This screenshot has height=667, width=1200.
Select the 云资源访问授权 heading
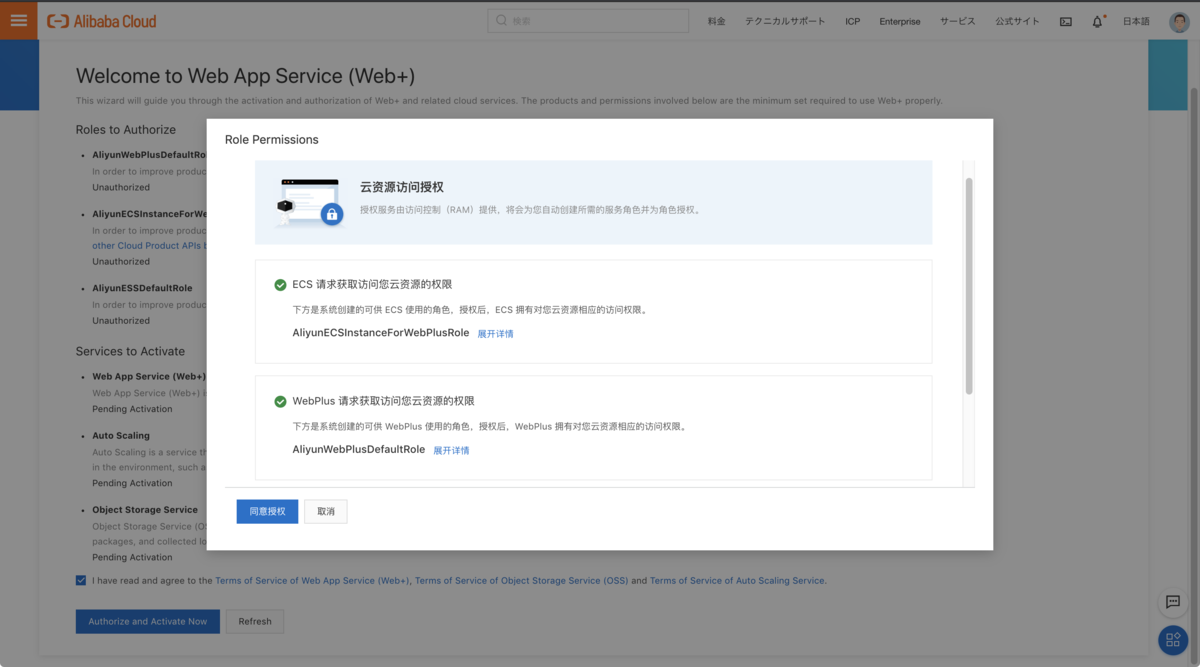402,187
